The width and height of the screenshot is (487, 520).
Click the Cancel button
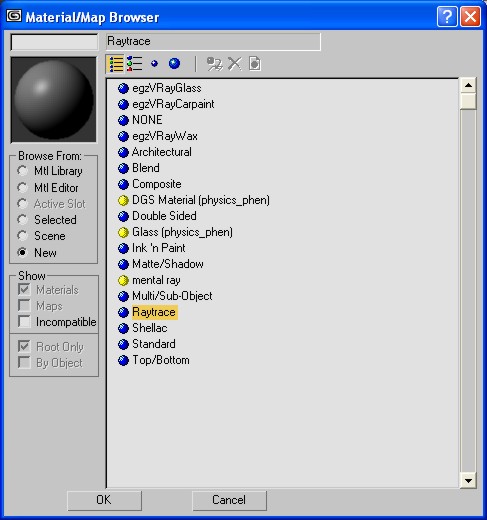point(229,500)
